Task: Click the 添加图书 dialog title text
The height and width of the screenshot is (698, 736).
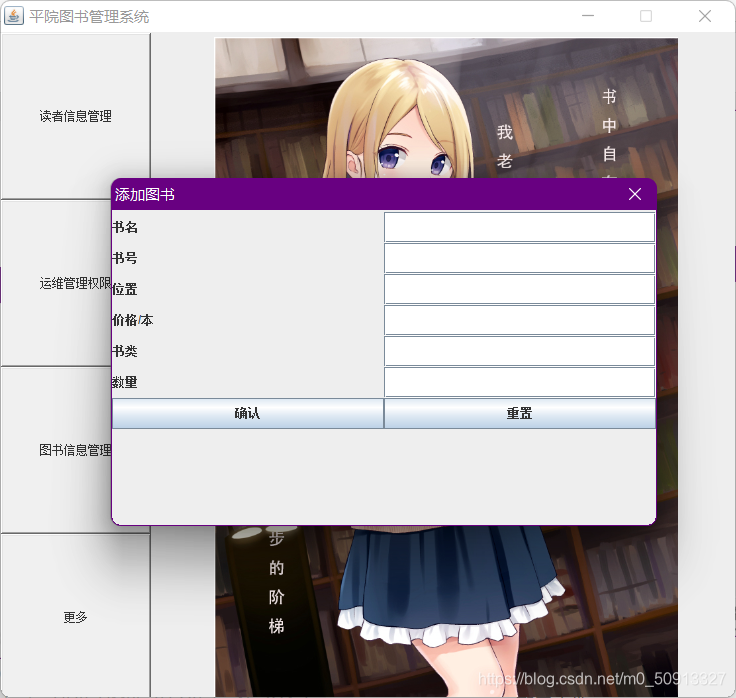Action: tap(145, 194)
